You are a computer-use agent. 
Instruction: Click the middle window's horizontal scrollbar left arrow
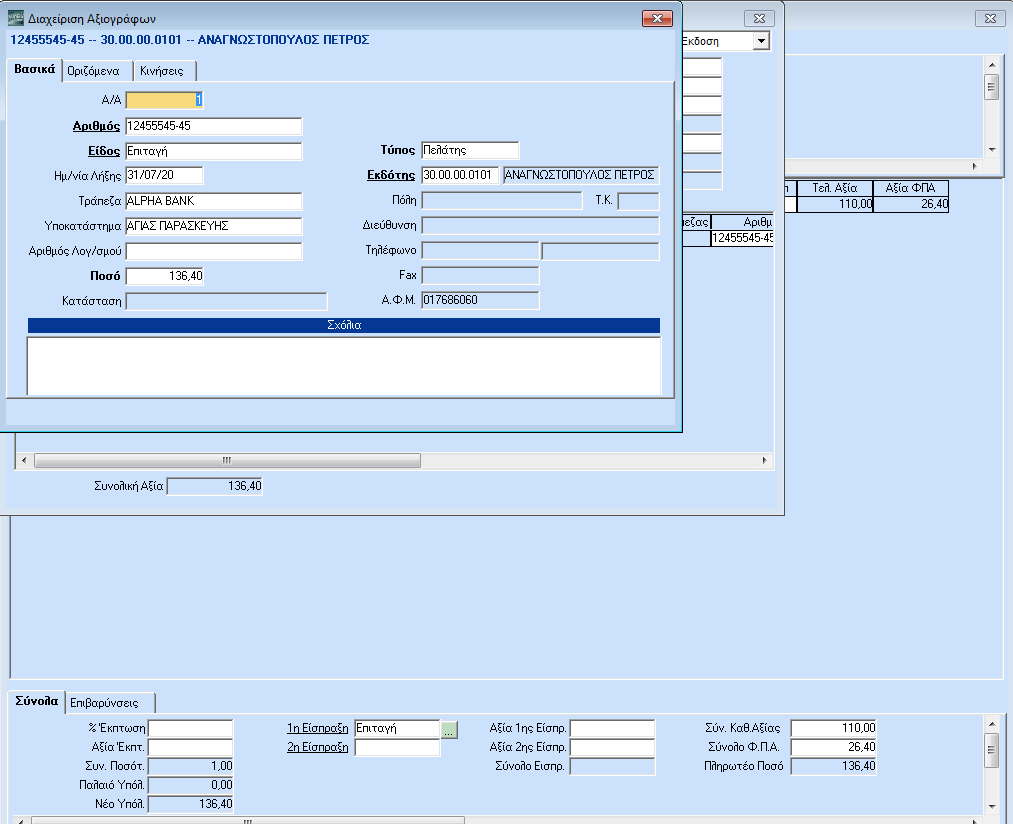[x=24, y=460]
